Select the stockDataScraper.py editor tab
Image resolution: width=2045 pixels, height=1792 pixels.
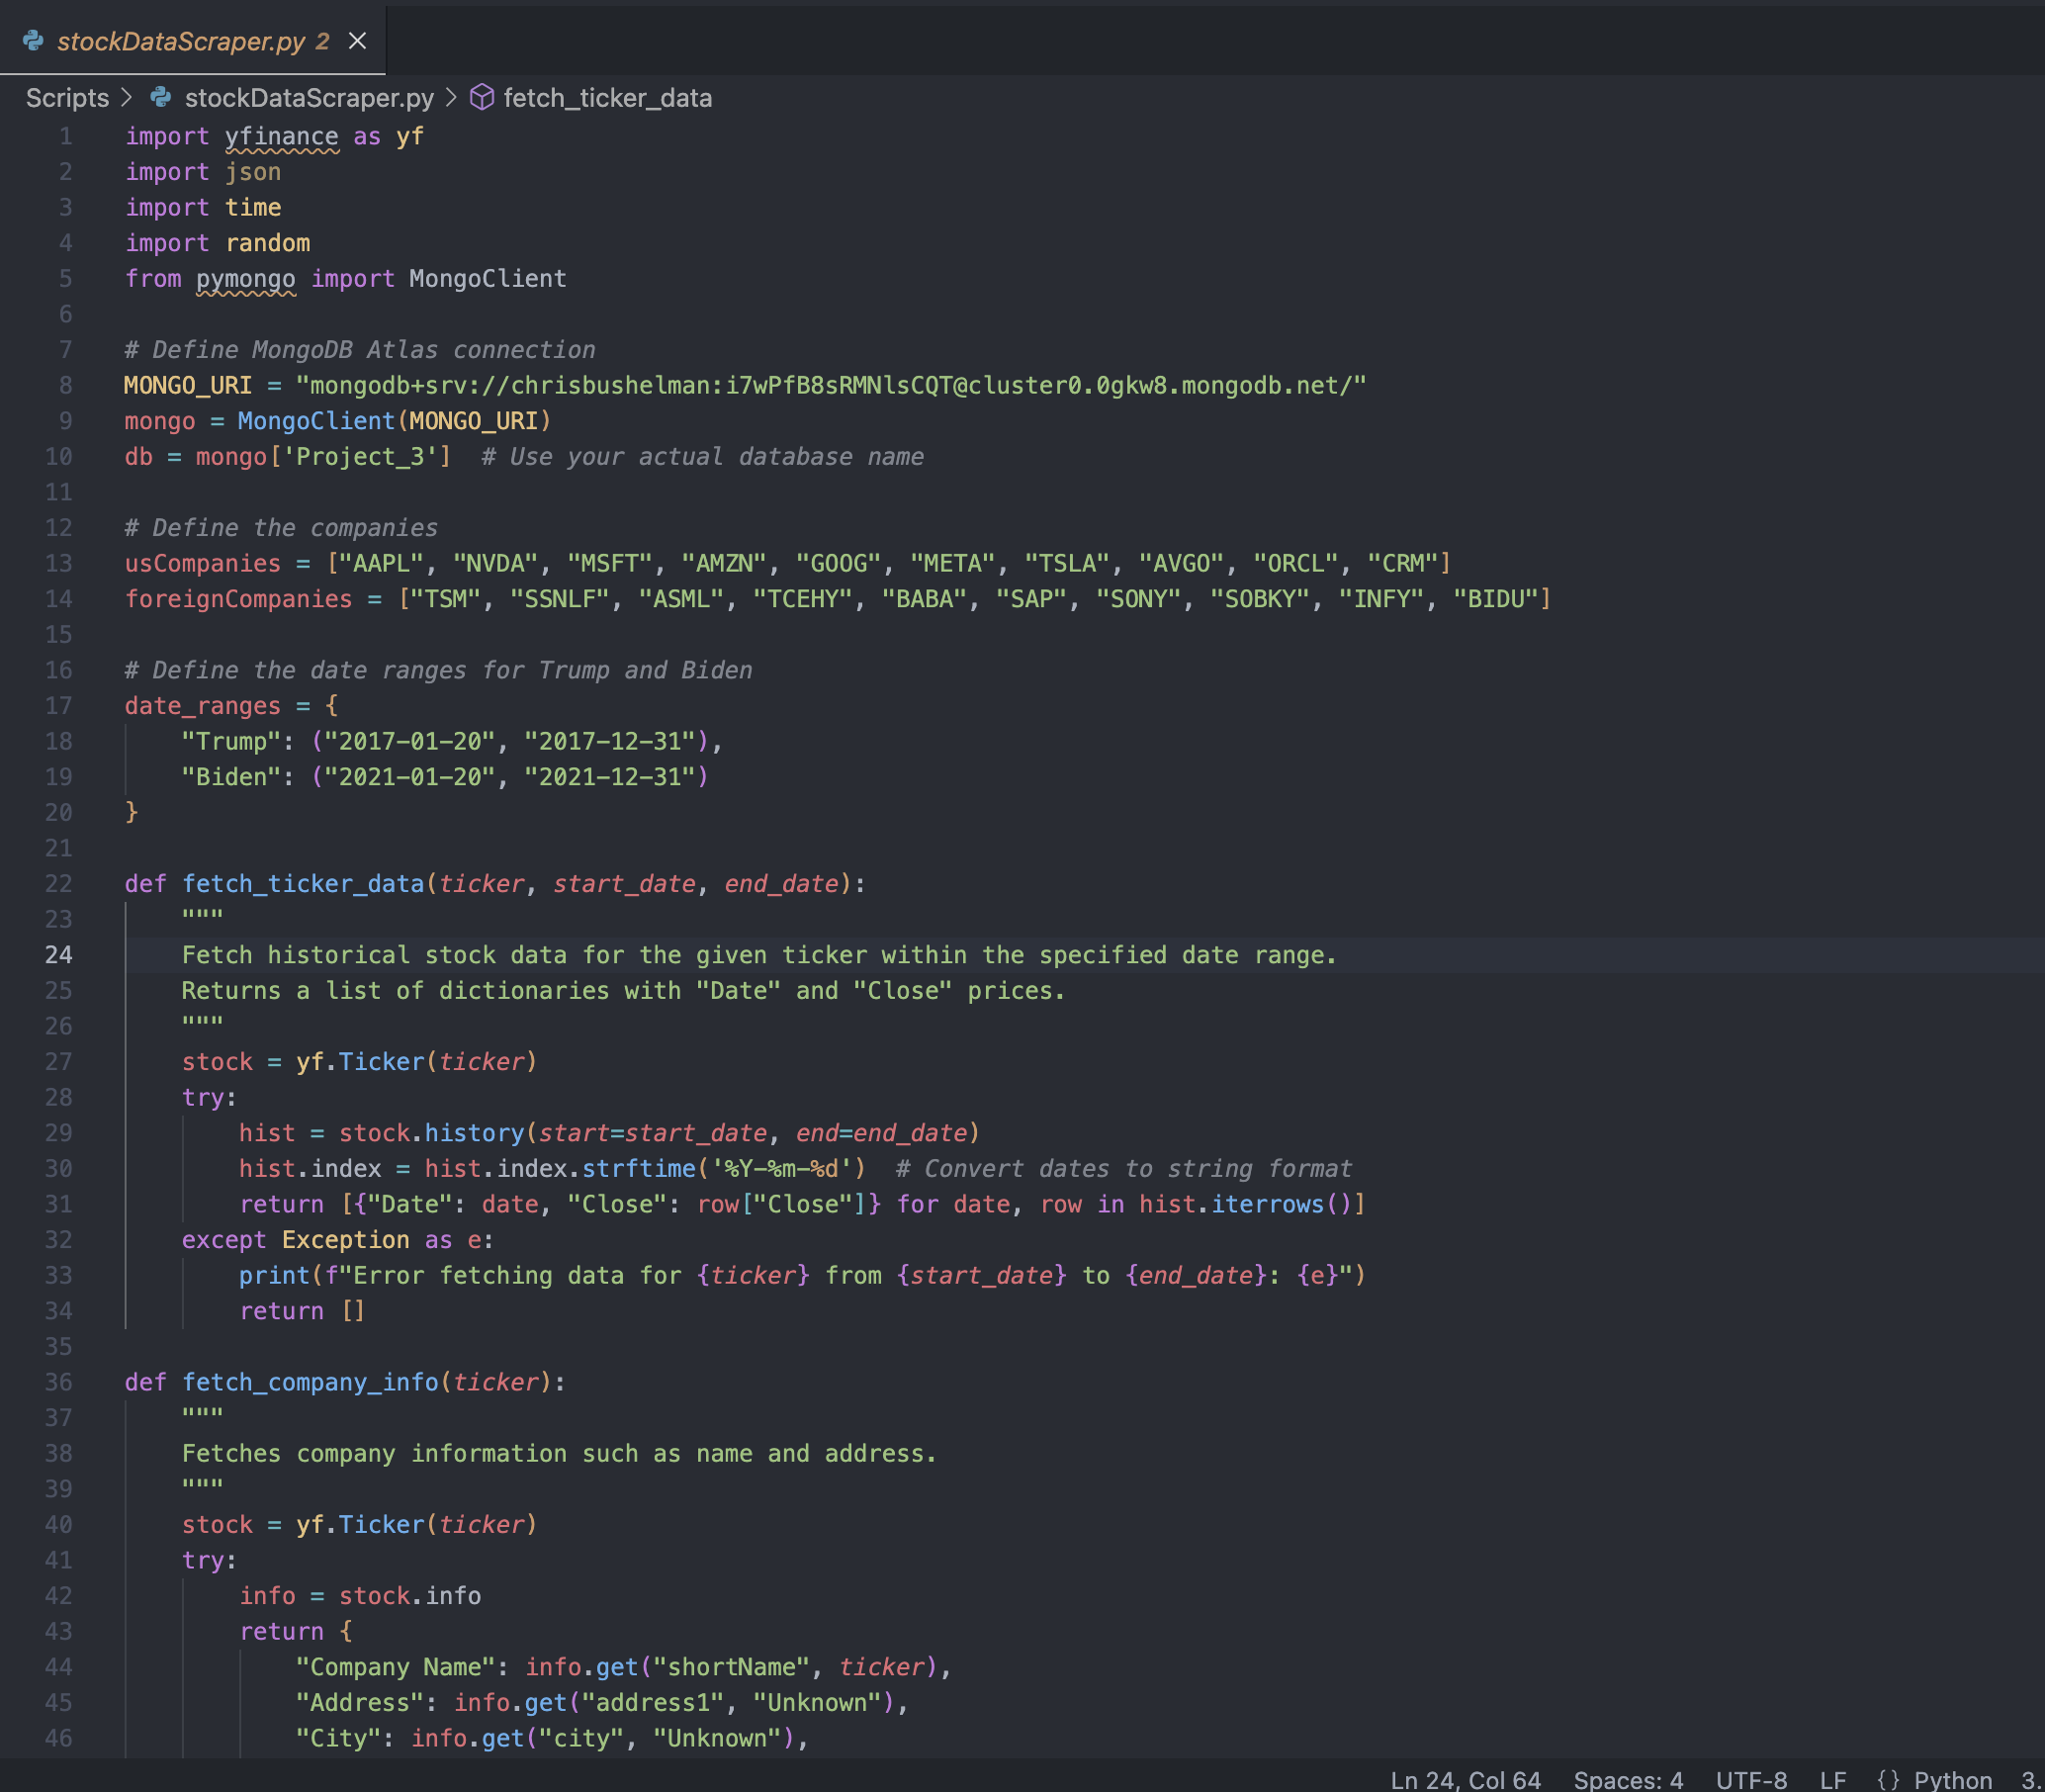coord(180,41)
